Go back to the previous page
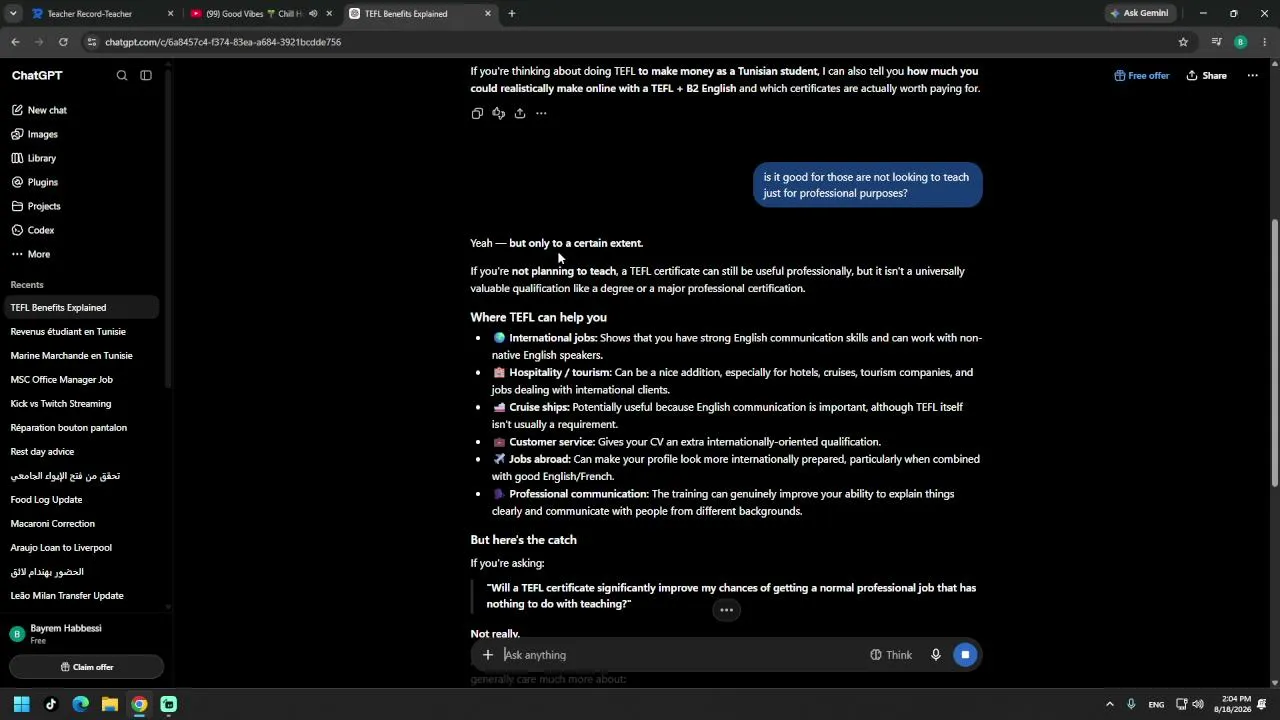The image size is (1280, 720). pos(15,42)
